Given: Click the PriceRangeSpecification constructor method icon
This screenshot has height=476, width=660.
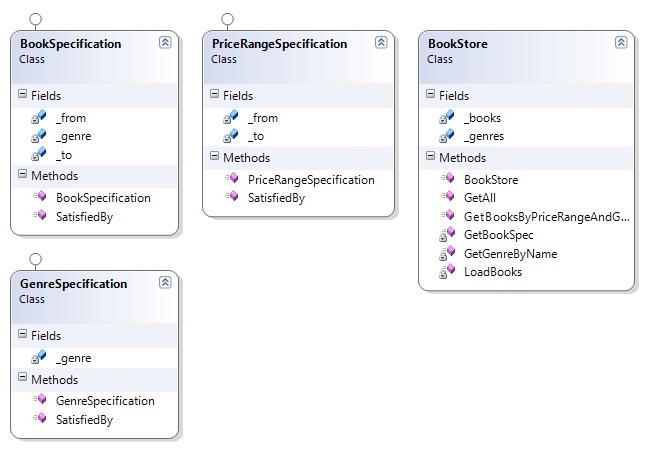Looking at the screenshot, I should click(231, 180).
